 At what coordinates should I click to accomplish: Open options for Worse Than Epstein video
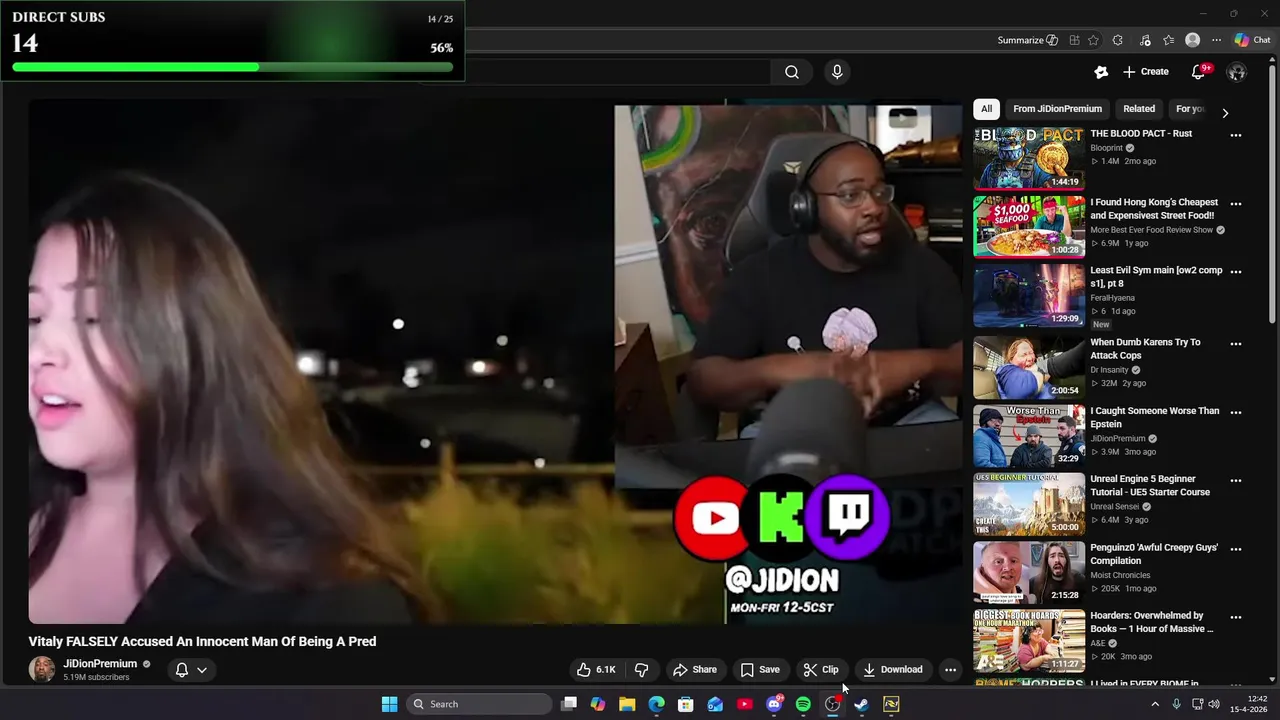tap(1236, 412)
